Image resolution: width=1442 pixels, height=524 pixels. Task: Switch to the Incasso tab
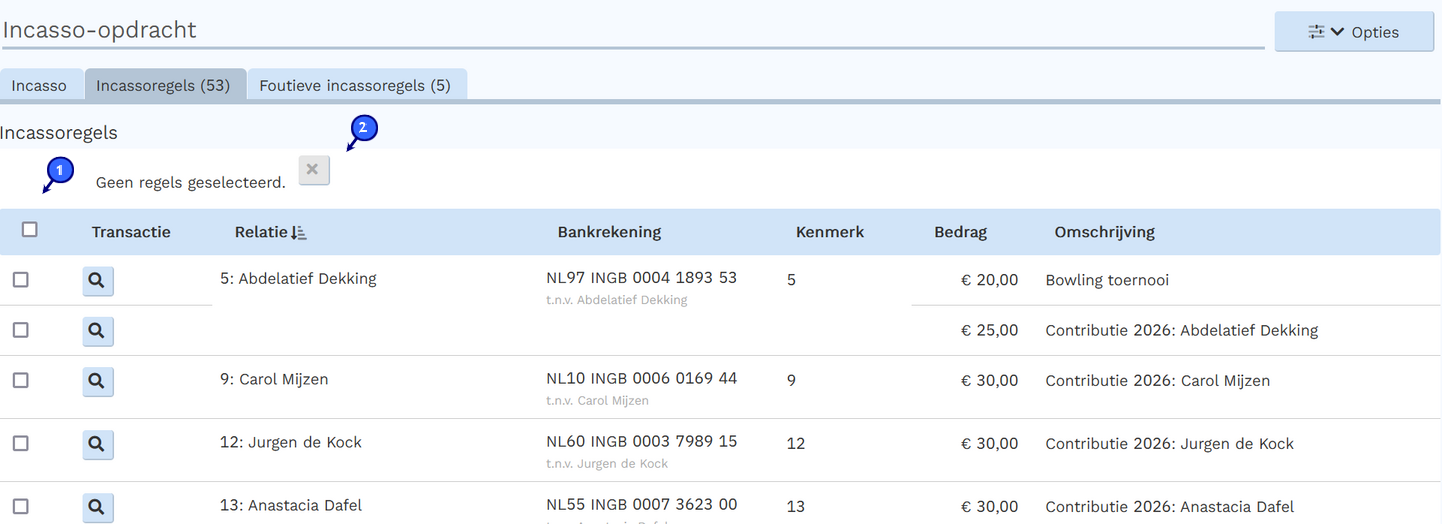click(x=39, y=86)
